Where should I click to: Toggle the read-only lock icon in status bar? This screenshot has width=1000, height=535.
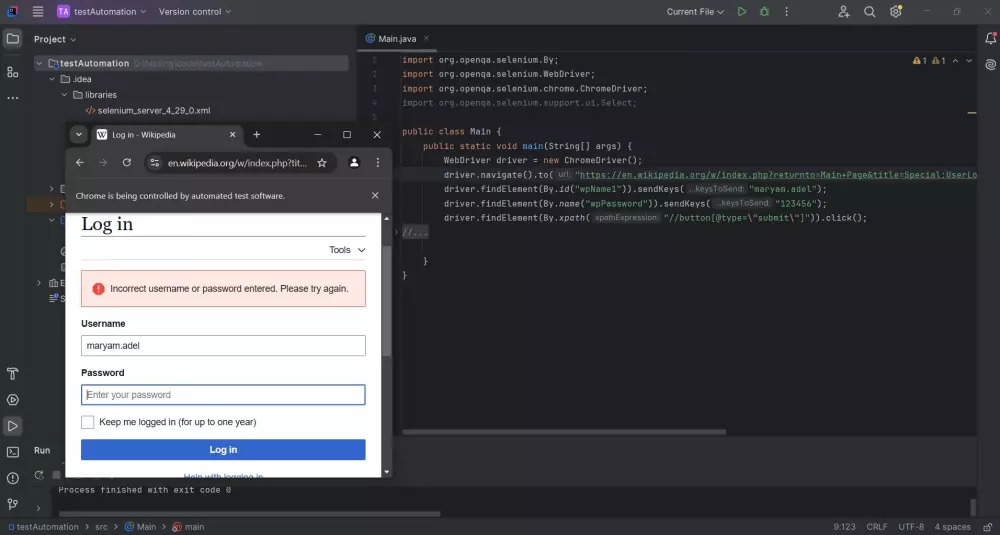[x=988, y=527]
